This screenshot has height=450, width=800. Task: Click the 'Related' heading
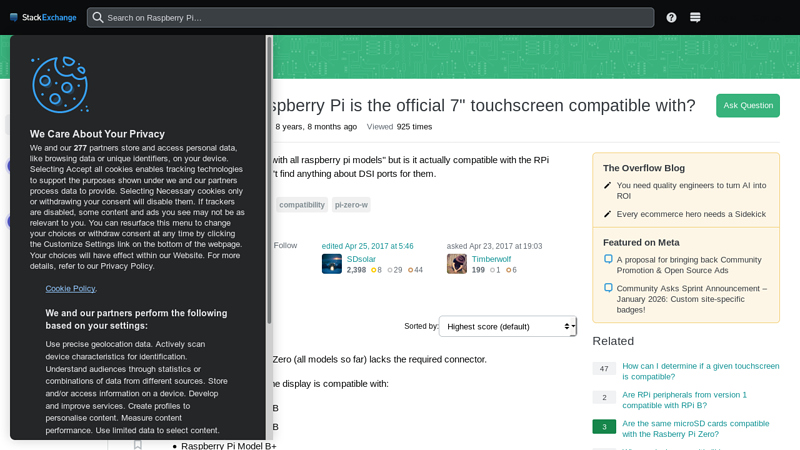[x=613, y=341]
